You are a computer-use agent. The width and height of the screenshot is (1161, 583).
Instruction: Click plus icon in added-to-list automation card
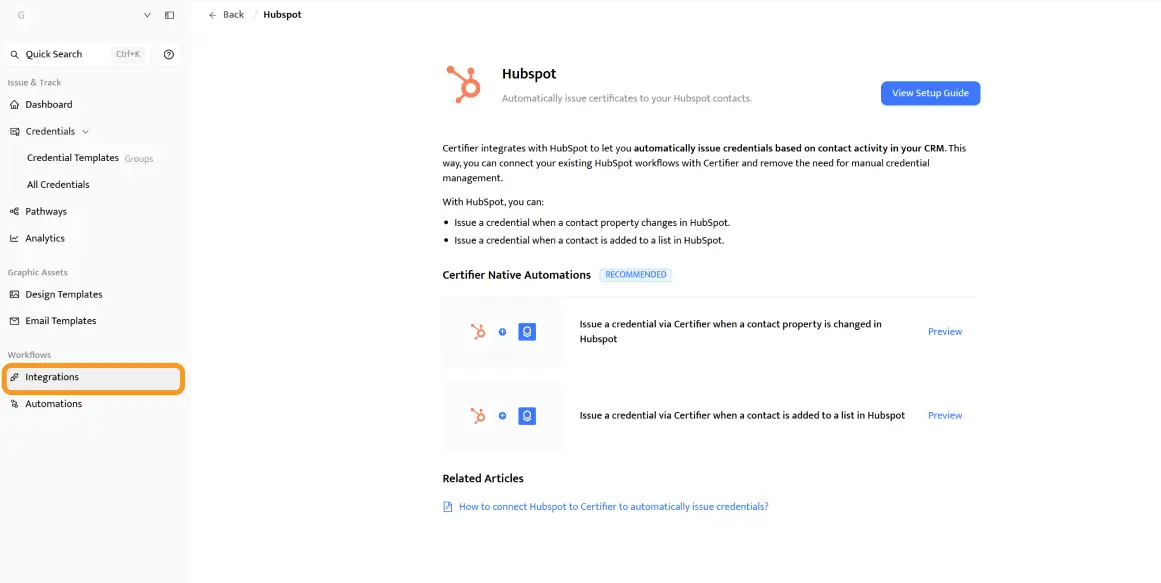[x=502, y=416]
